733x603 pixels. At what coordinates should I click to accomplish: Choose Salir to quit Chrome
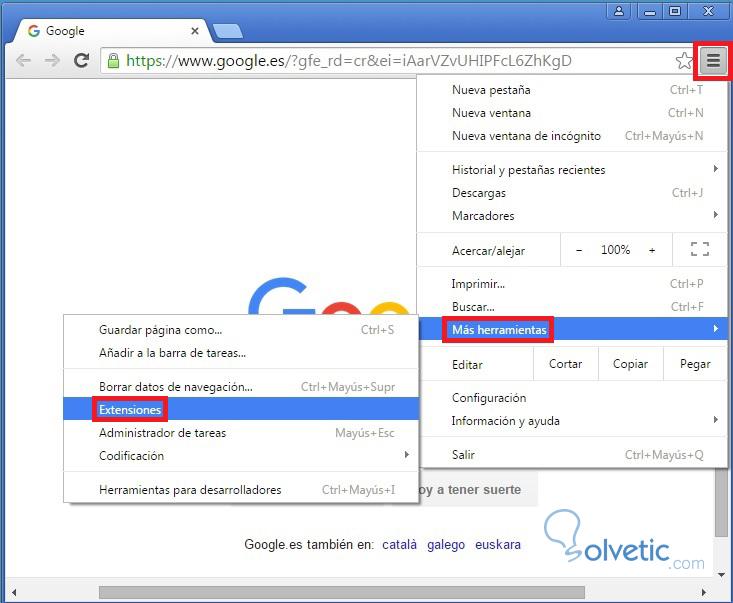pos(572,455)
